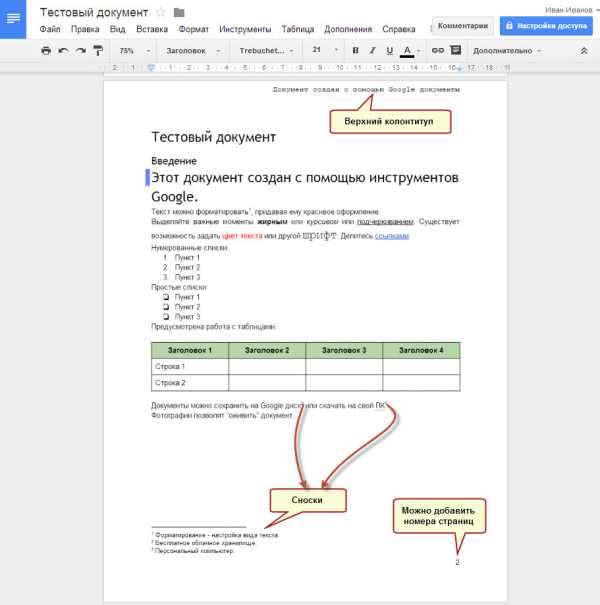Open the Правка menu
Viewport: 600px width, 605px height.
tap(85, 29)
